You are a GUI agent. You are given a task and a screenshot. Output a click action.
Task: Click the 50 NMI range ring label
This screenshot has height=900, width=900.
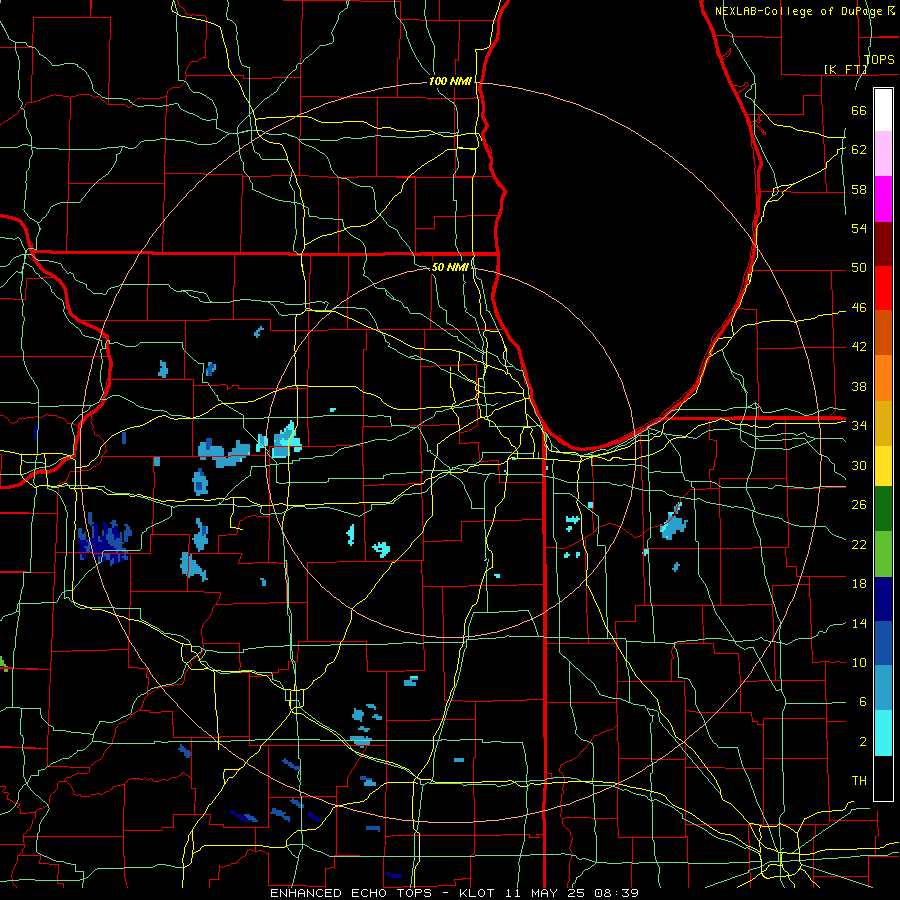pos(450,267)
